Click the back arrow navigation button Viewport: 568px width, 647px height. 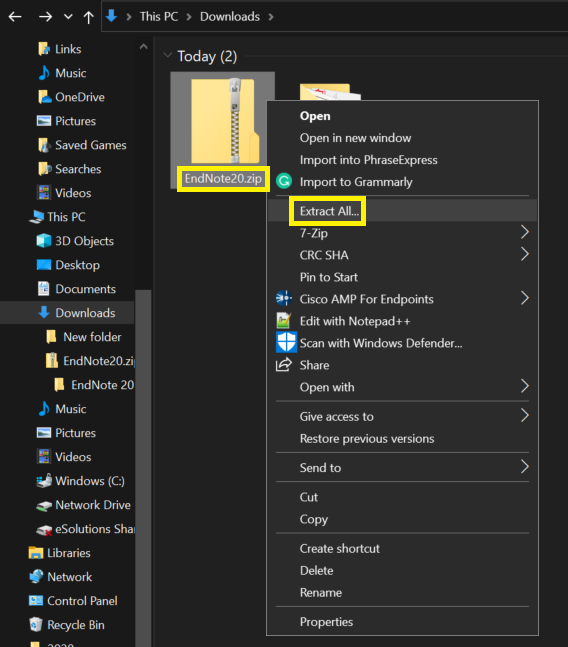15,17
